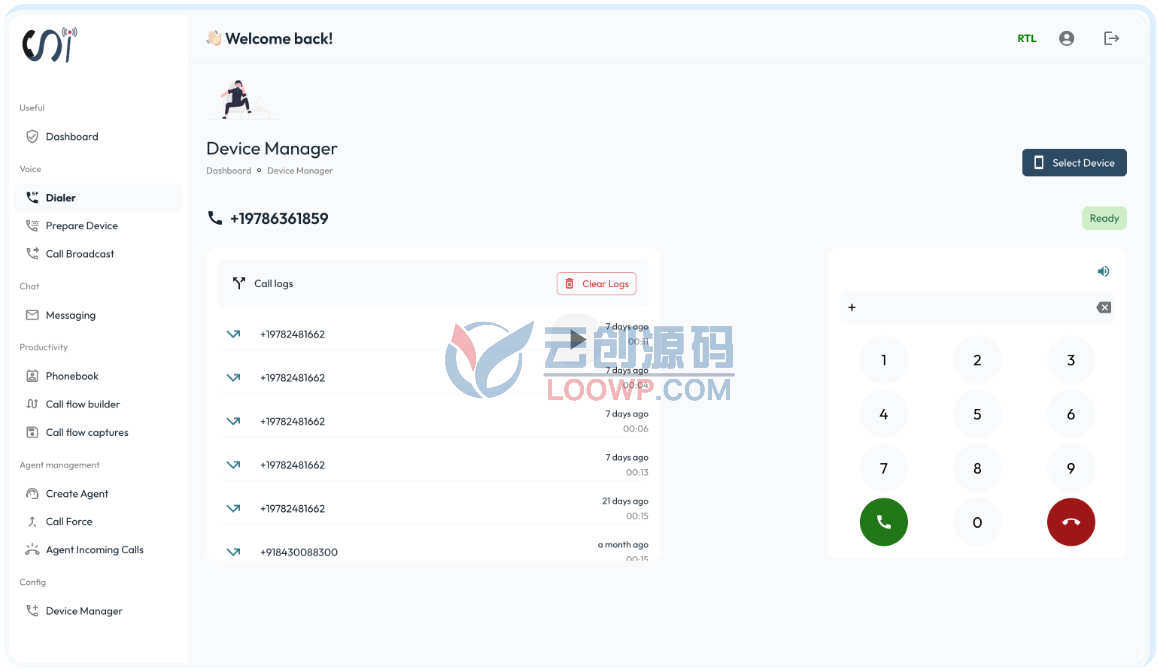Click the Call flow captures icon

tap(32, 433)
